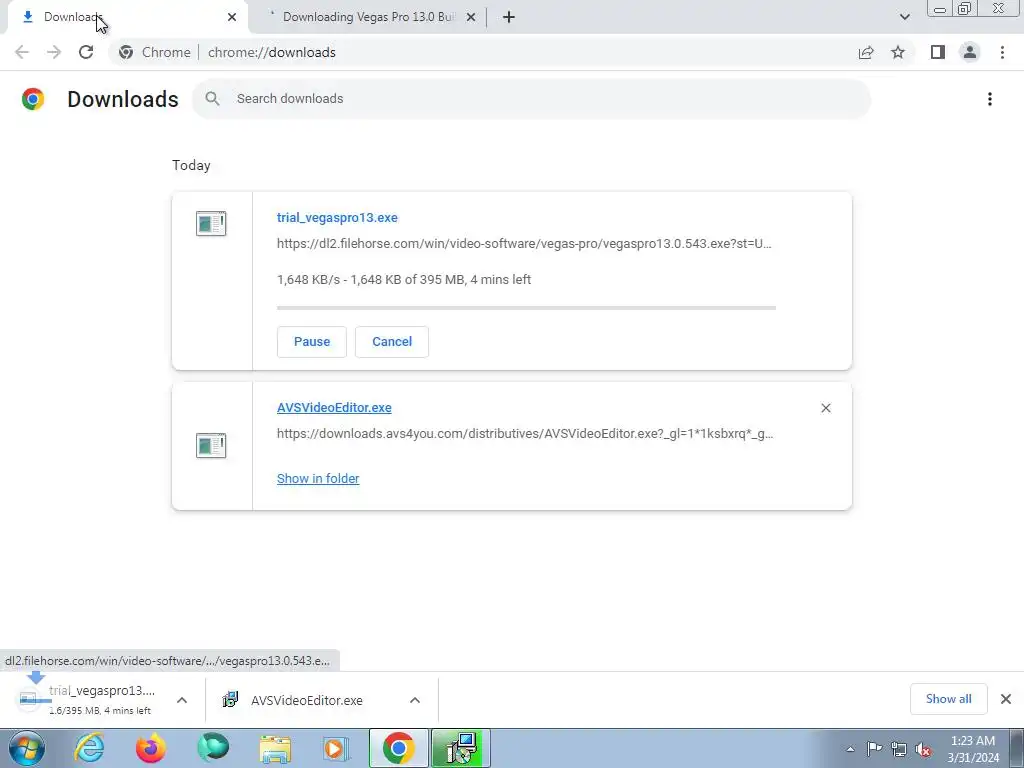Screen dimensions: 1024x768
Task: Open Windows Explorer folder on taskbar
Action: [275, 748]
